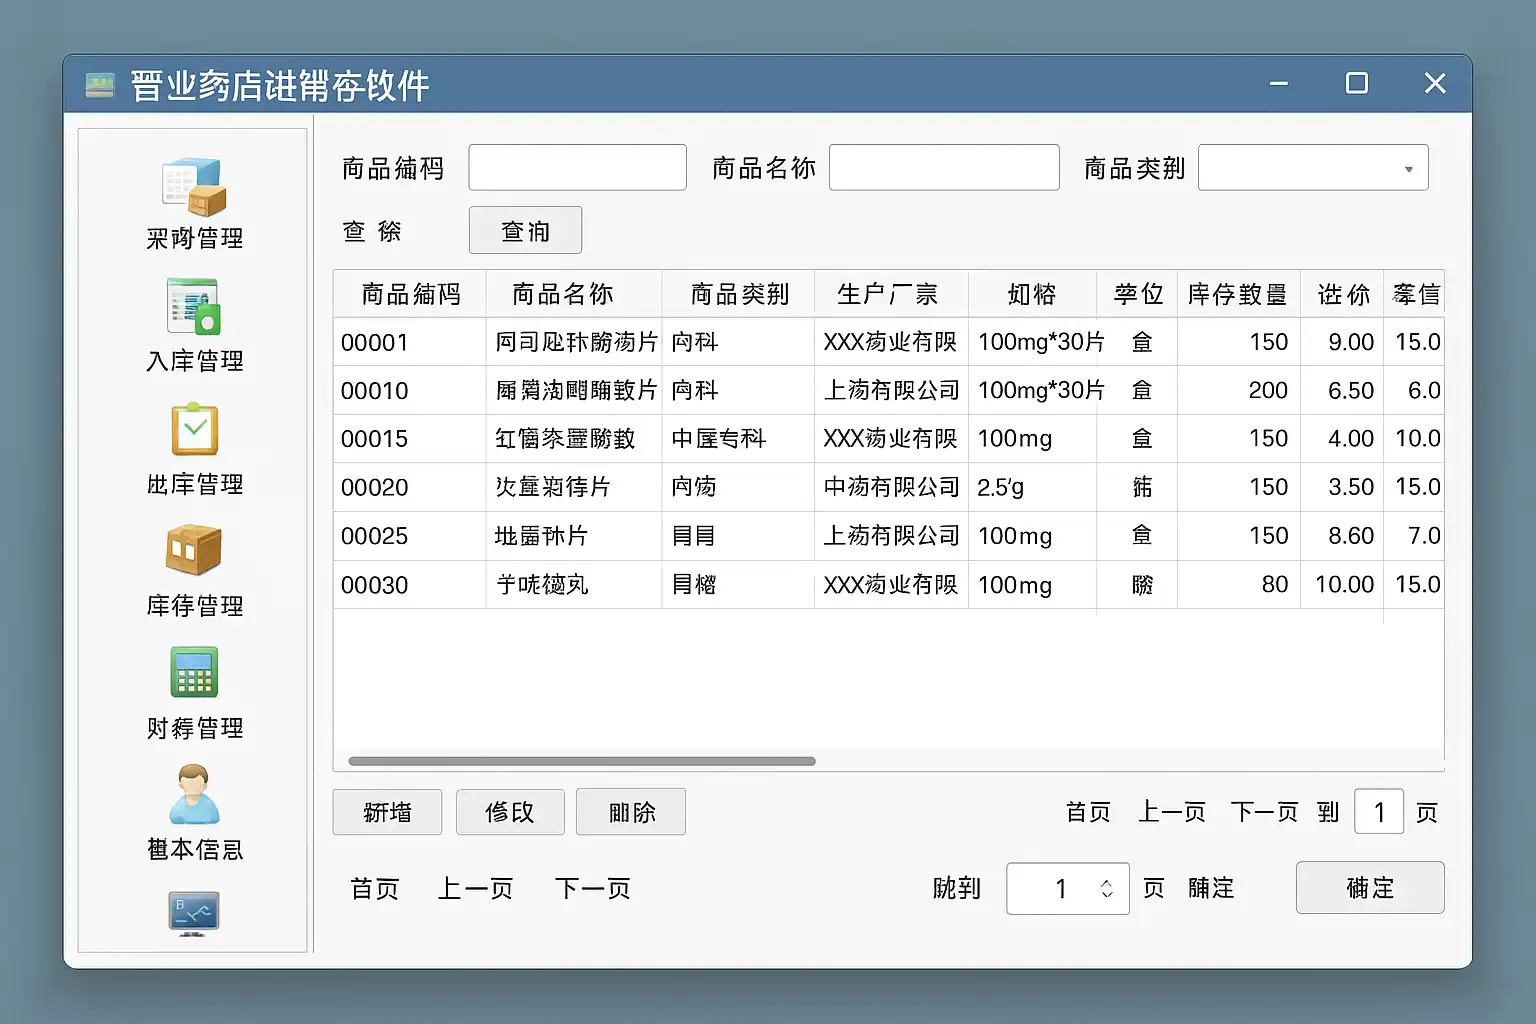
Task: Open the calculator finance management icon
Action: [194, 673]
